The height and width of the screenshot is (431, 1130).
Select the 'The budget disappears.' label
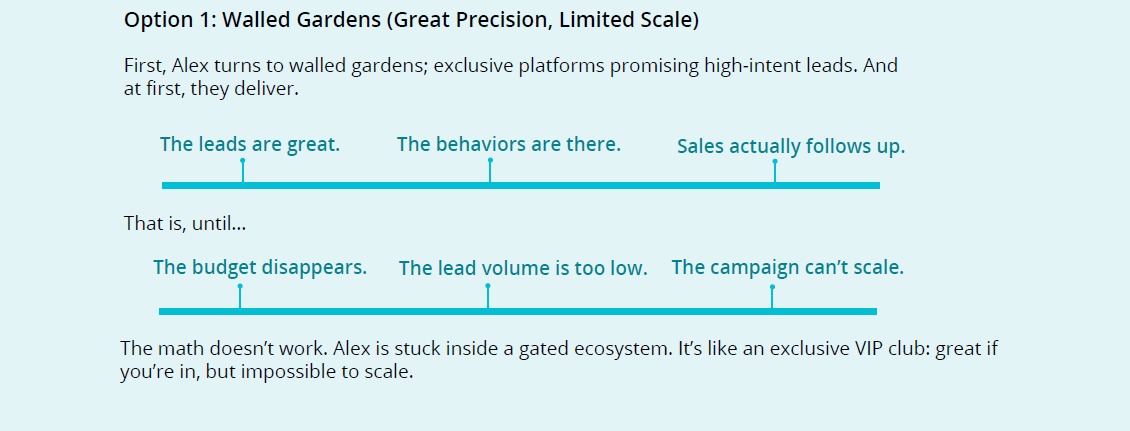pyautogui.click(x=260, y=267)
